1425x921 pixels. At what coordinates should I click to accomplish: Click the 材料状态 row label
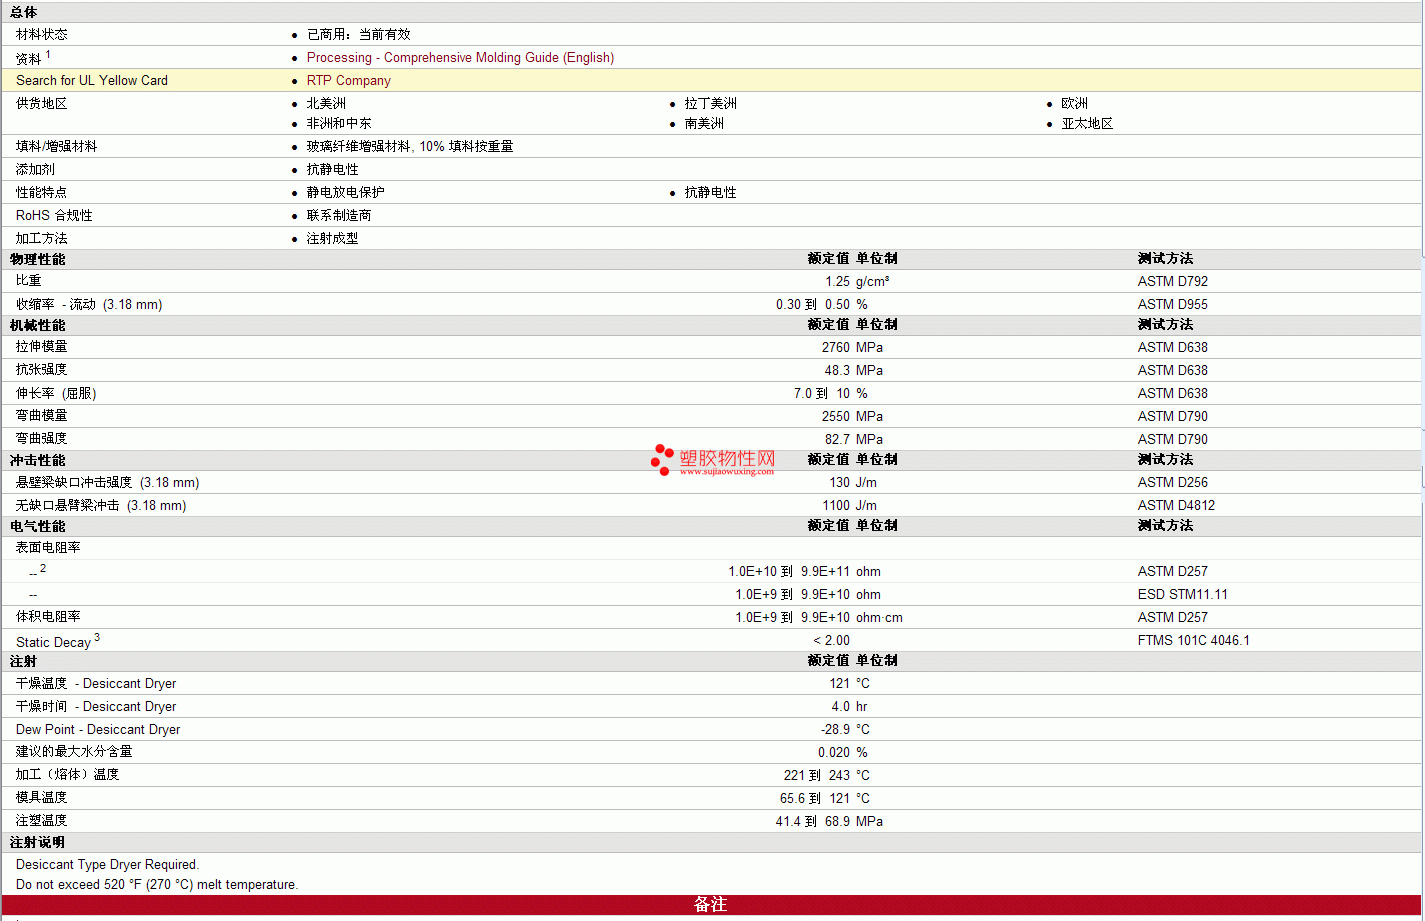click(x=42, y=35)
